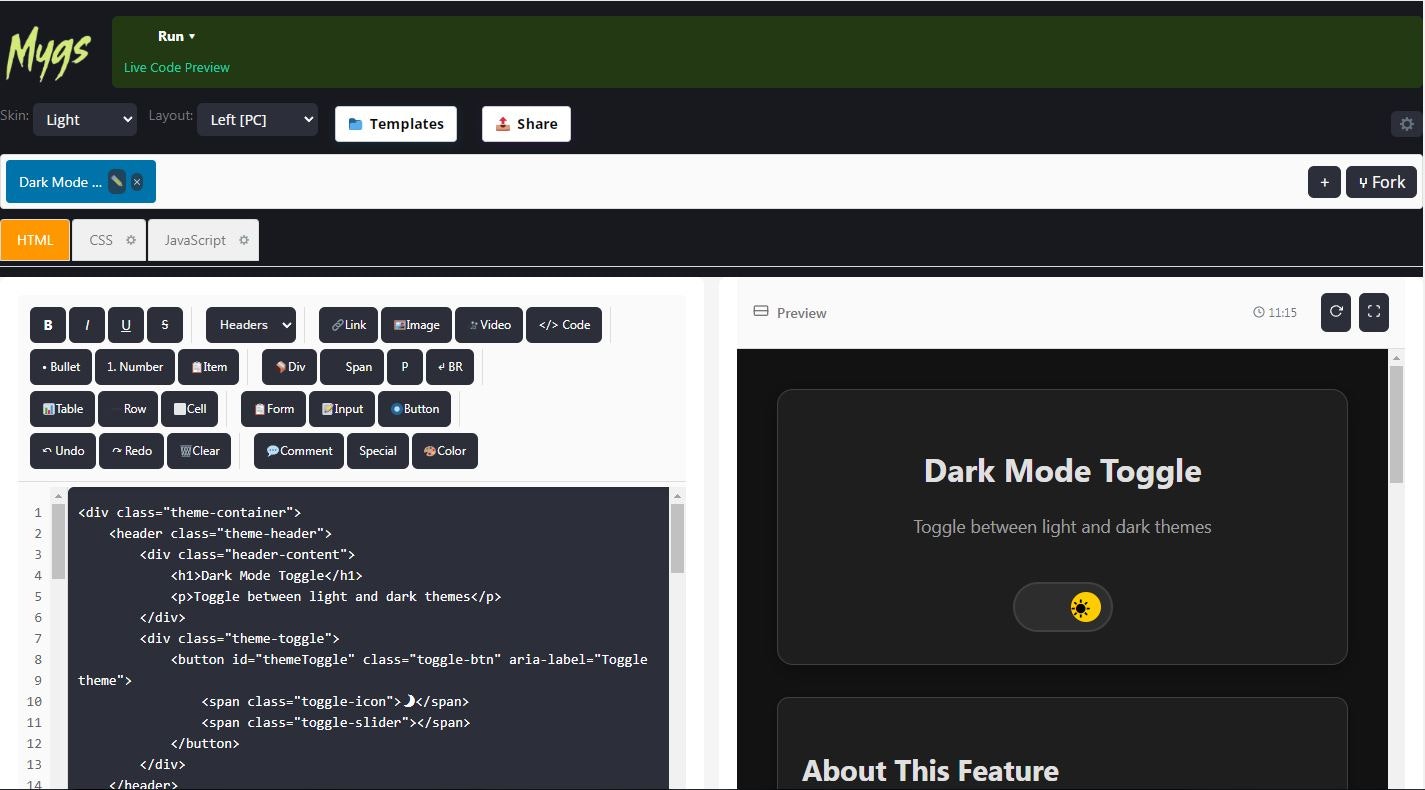This screenshot has height=790, width=1425.
Task: Open the Run dropdown menu
Action: 177,36
